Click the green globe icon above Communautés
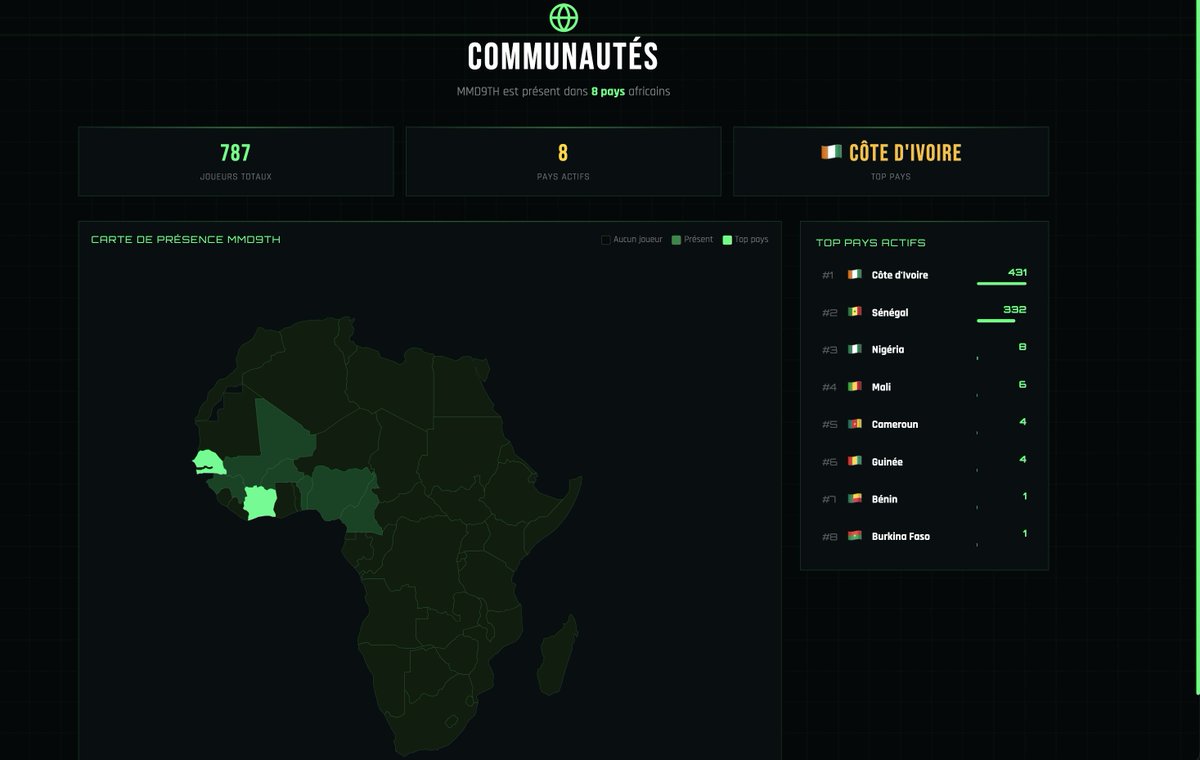The height and width of the screenshot is (760, 1200). (564, 17)
